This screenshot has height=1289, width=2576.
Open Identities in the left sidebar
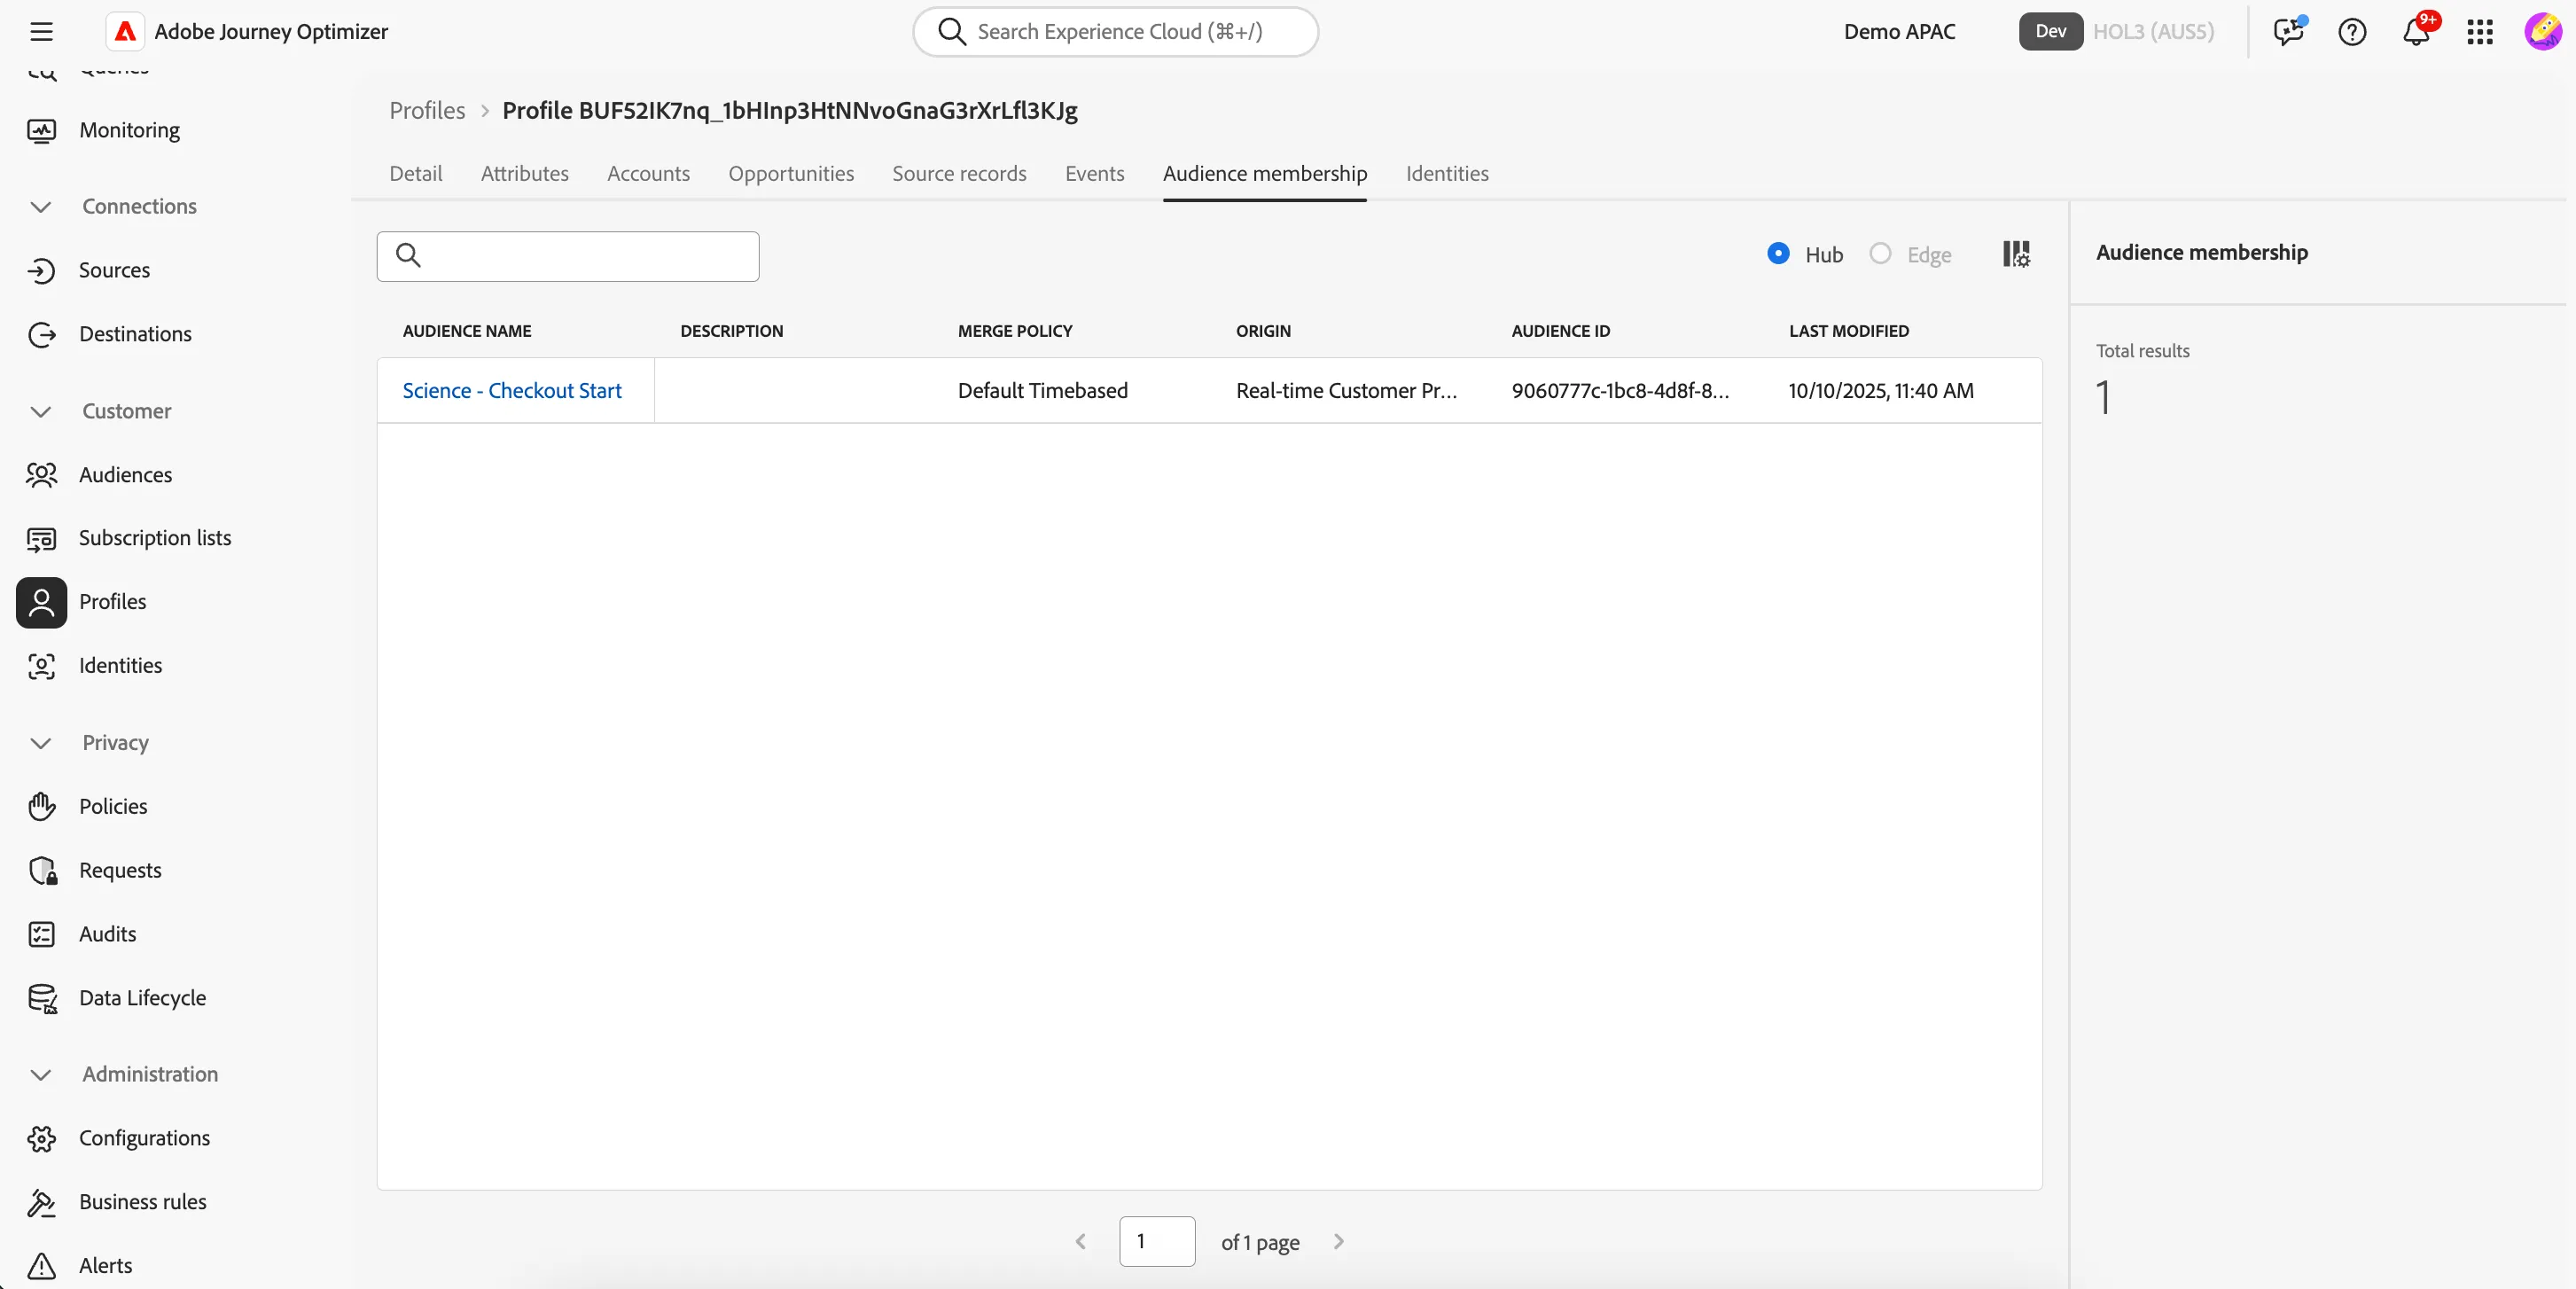(x=120, y=666)
